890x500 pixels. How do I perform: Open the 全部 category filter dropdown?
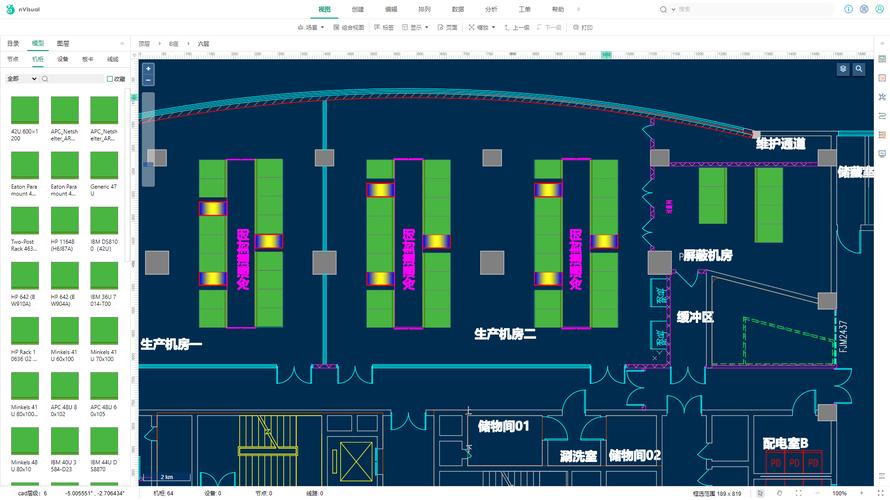pyautogui.click(x=22, y=79)
